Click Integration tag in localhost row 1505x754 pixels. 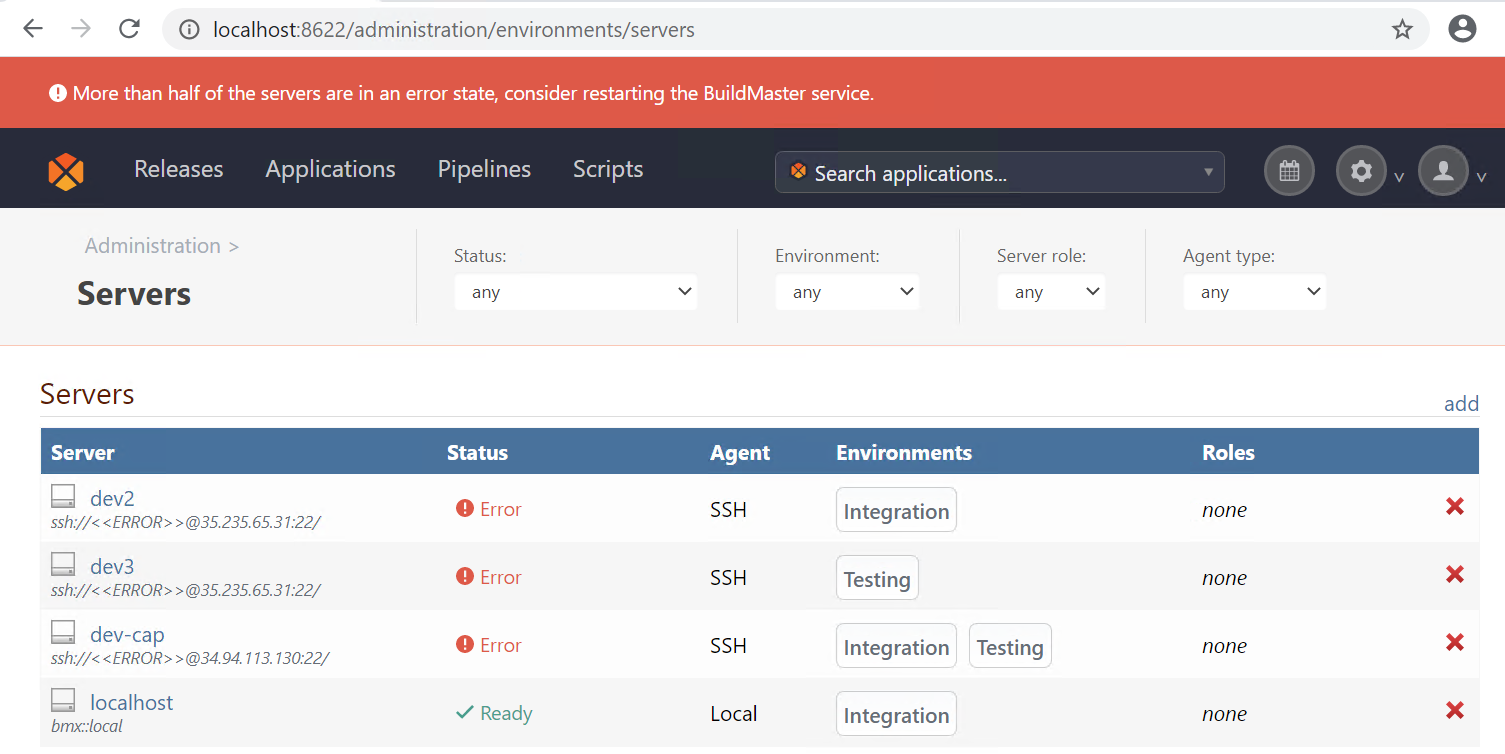[896, 714]
